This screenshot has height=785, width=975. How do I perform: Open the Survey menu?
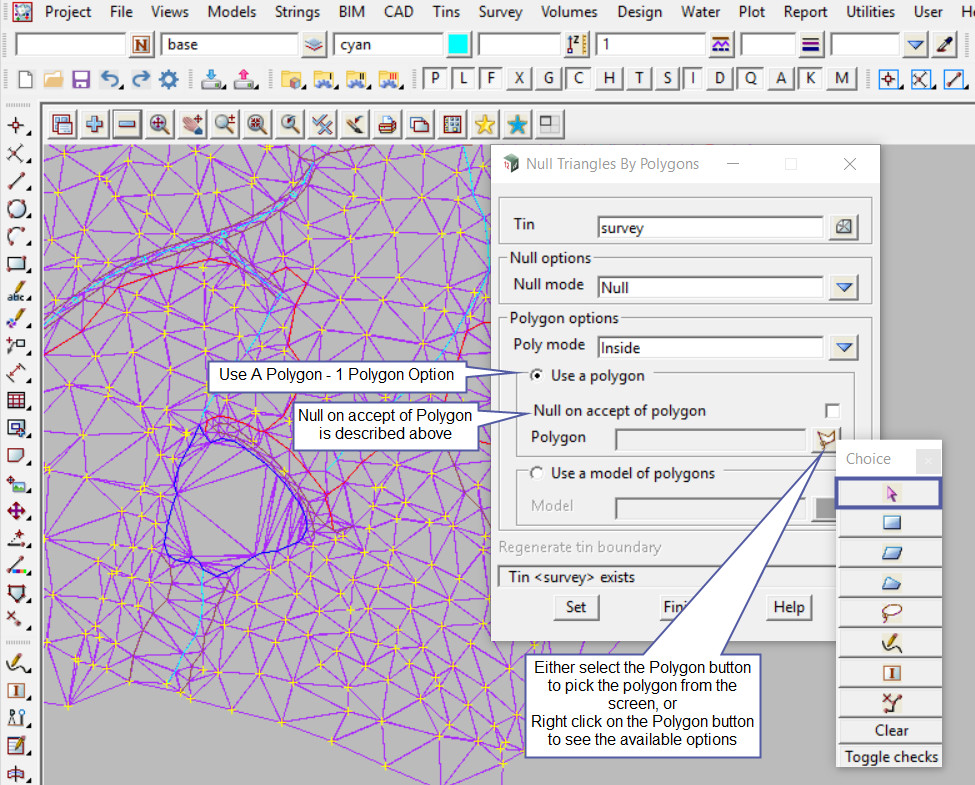tap(500, 12)
